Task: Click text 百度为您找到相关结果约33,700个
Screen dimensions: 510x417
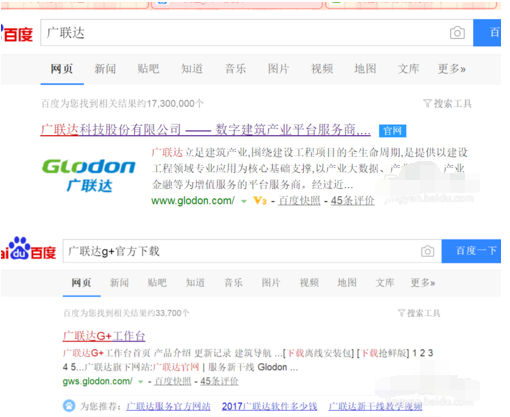Action: [x=126, y=313]
